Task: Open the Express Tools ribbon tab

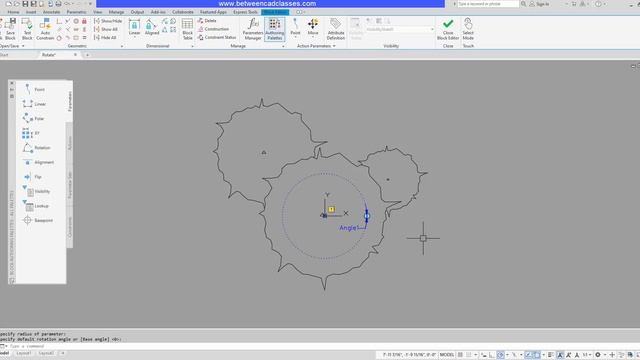Action: point(245,12)
